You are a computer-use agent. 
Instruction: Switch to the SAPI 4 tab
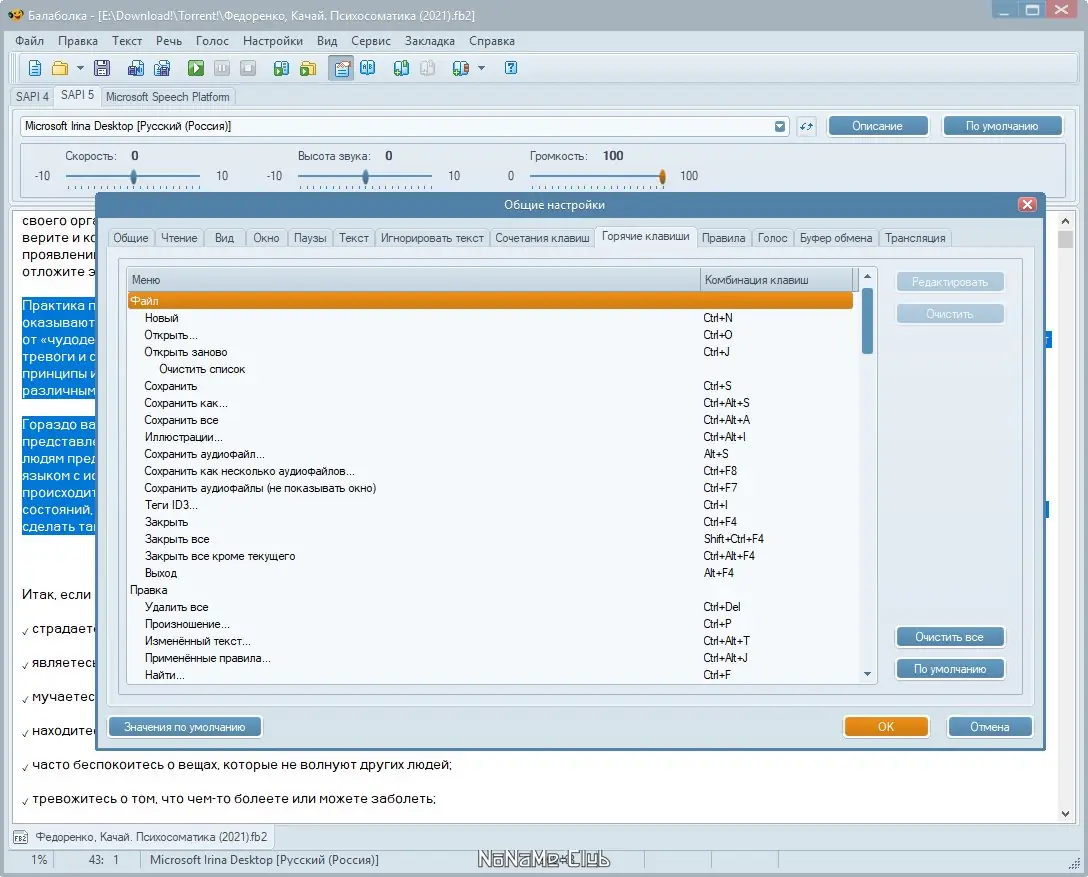(x=32, y=96)
